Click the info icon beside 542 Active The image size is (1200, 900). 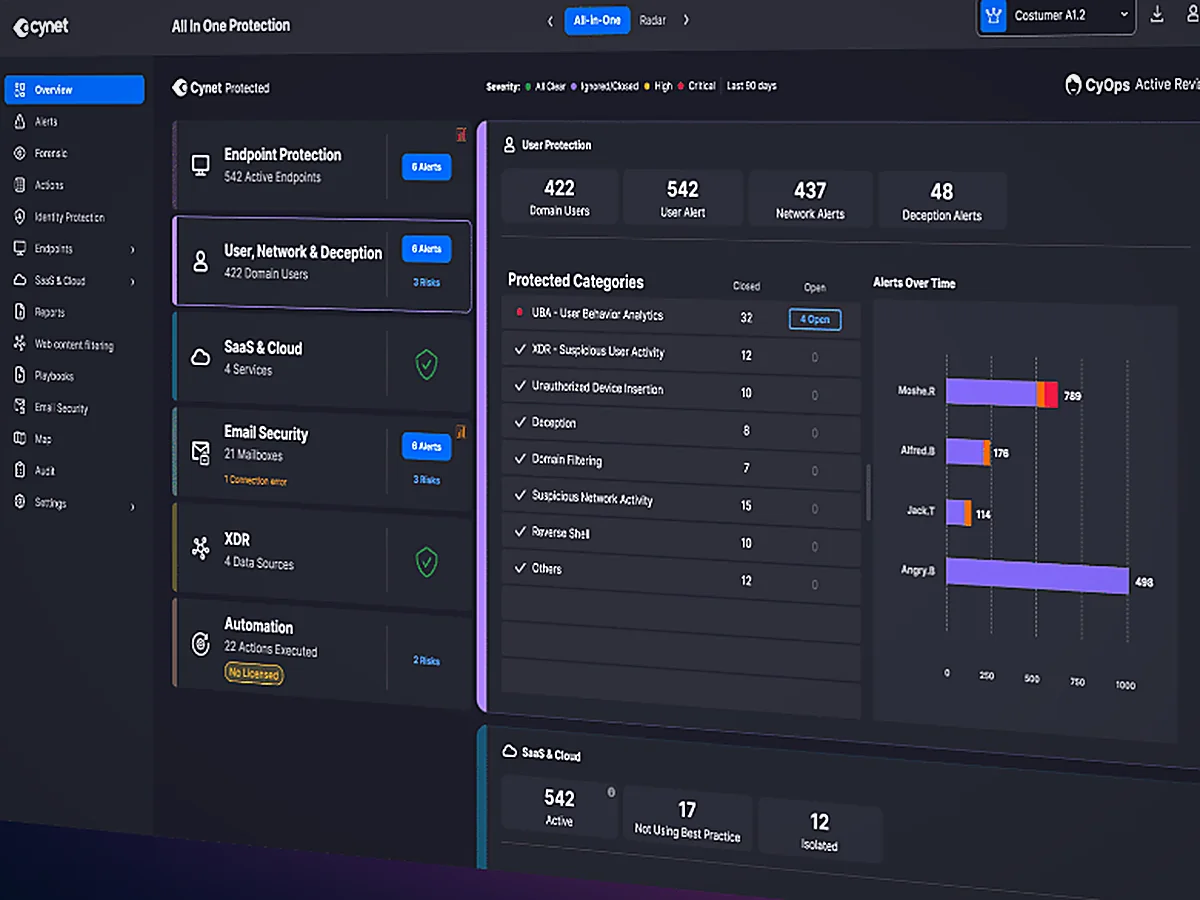click(611, 792)
